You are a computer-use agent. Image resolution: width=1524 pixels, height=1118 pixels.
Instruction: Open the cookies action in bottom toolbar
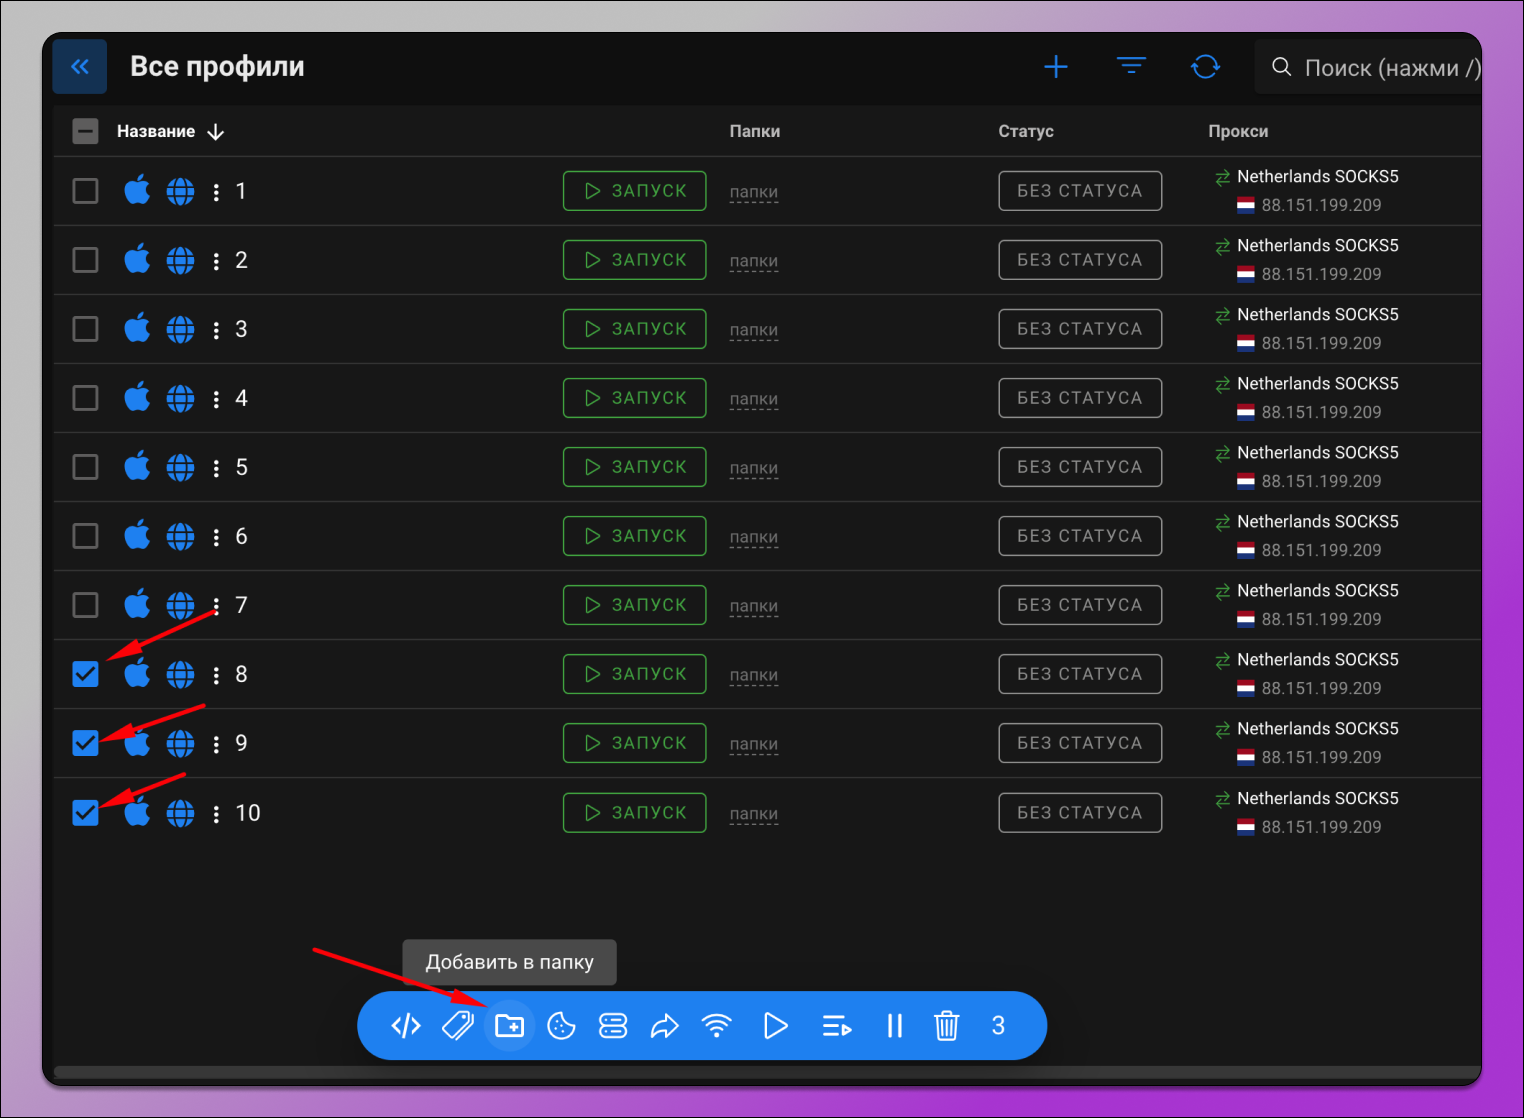(x=561, y=1026)
